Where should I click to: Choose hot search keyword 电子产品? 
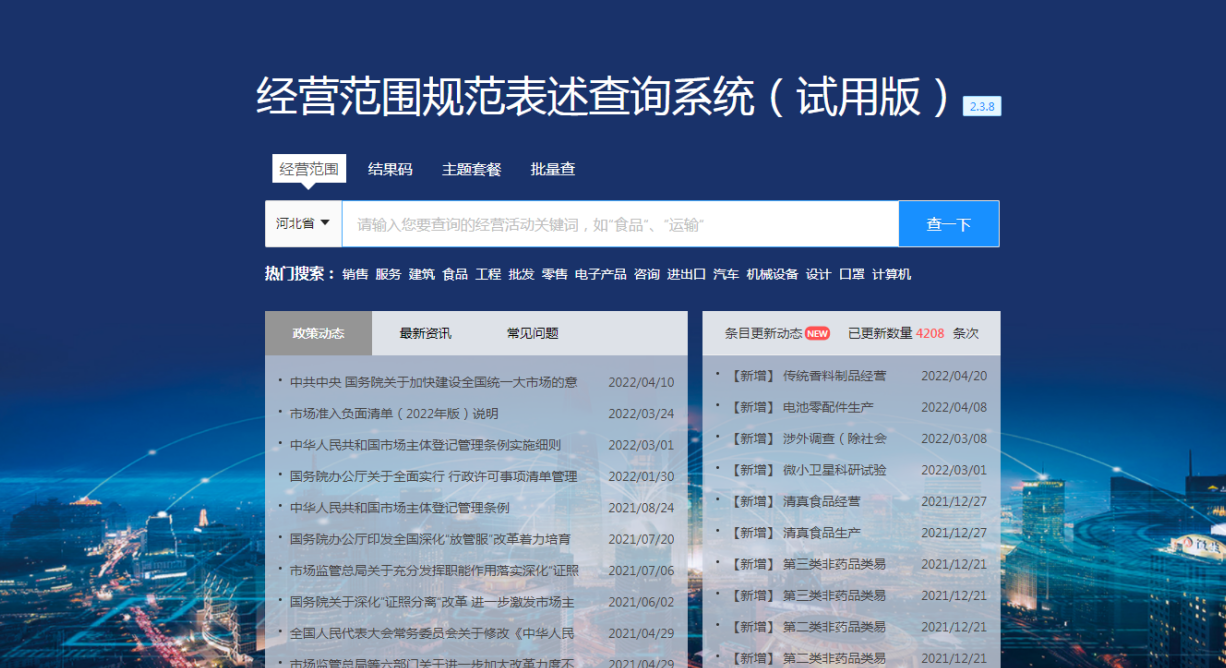(600, 274)
